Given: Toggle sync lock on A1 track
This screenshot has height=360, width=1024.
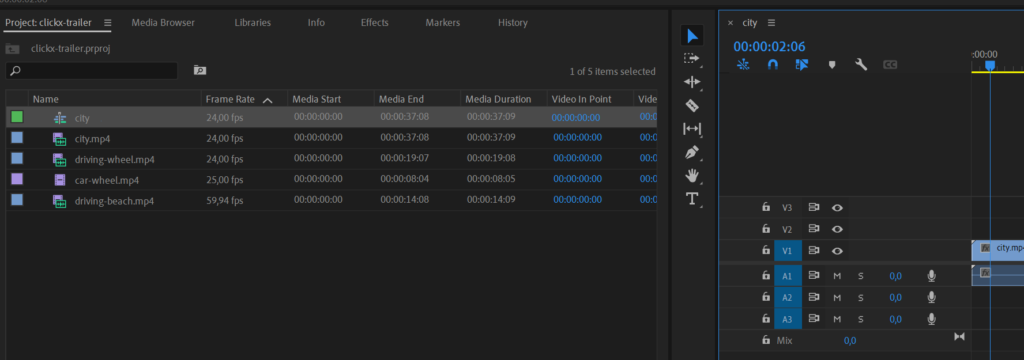Looking at the screenshot, I should coord(814,276).
